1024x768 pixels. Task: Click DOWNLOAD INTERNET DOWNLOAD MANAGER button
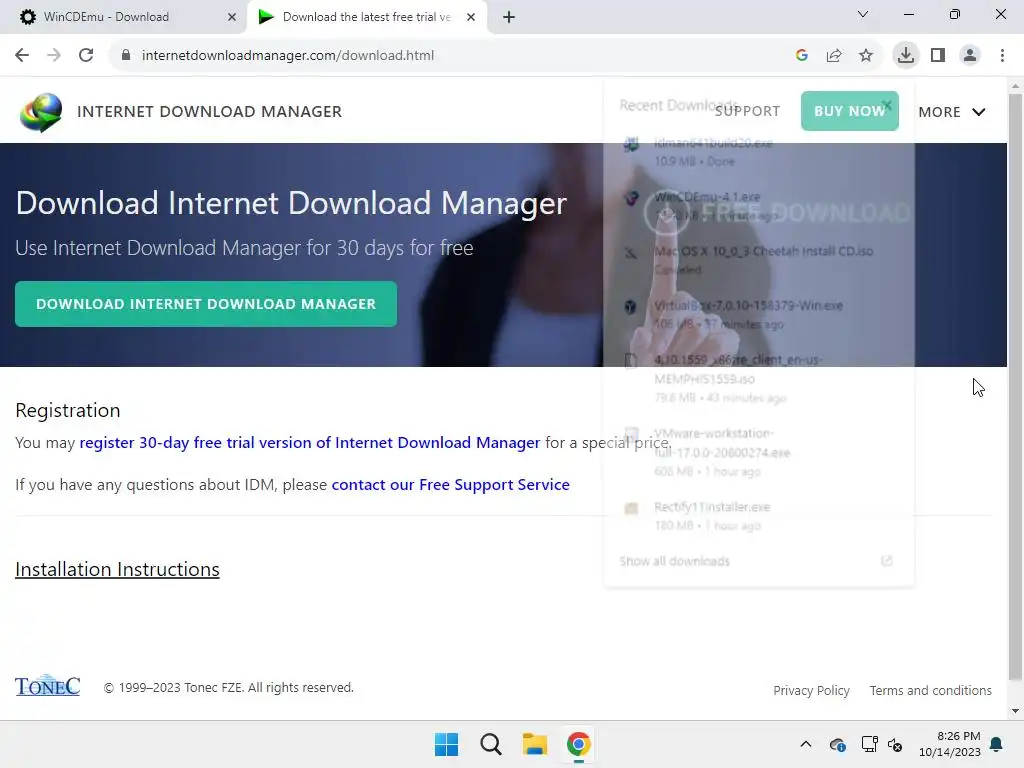point(206,304)
